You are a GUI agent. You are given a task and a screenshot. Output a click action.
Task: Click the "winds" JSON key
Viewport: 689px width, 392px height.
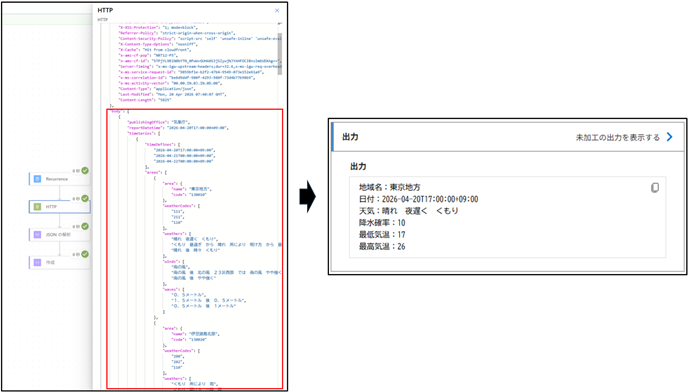pyautogui.click(x=171, y=261)
